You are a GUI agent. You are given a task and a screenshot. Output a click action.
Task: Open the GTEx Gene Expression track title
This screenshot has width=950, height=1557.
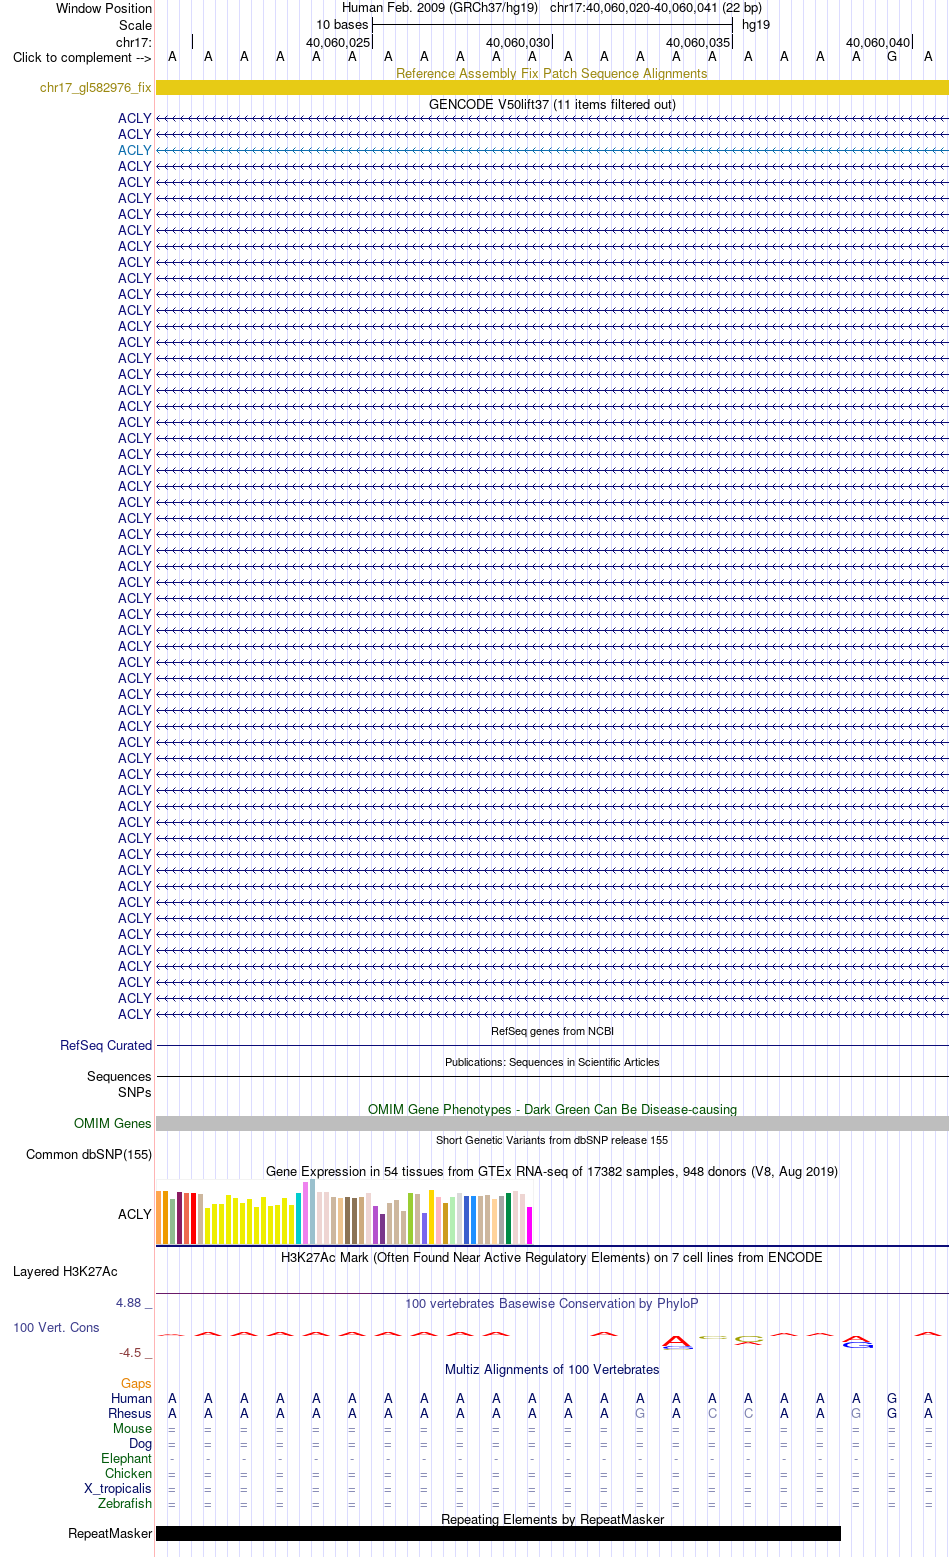point(552,1171)
